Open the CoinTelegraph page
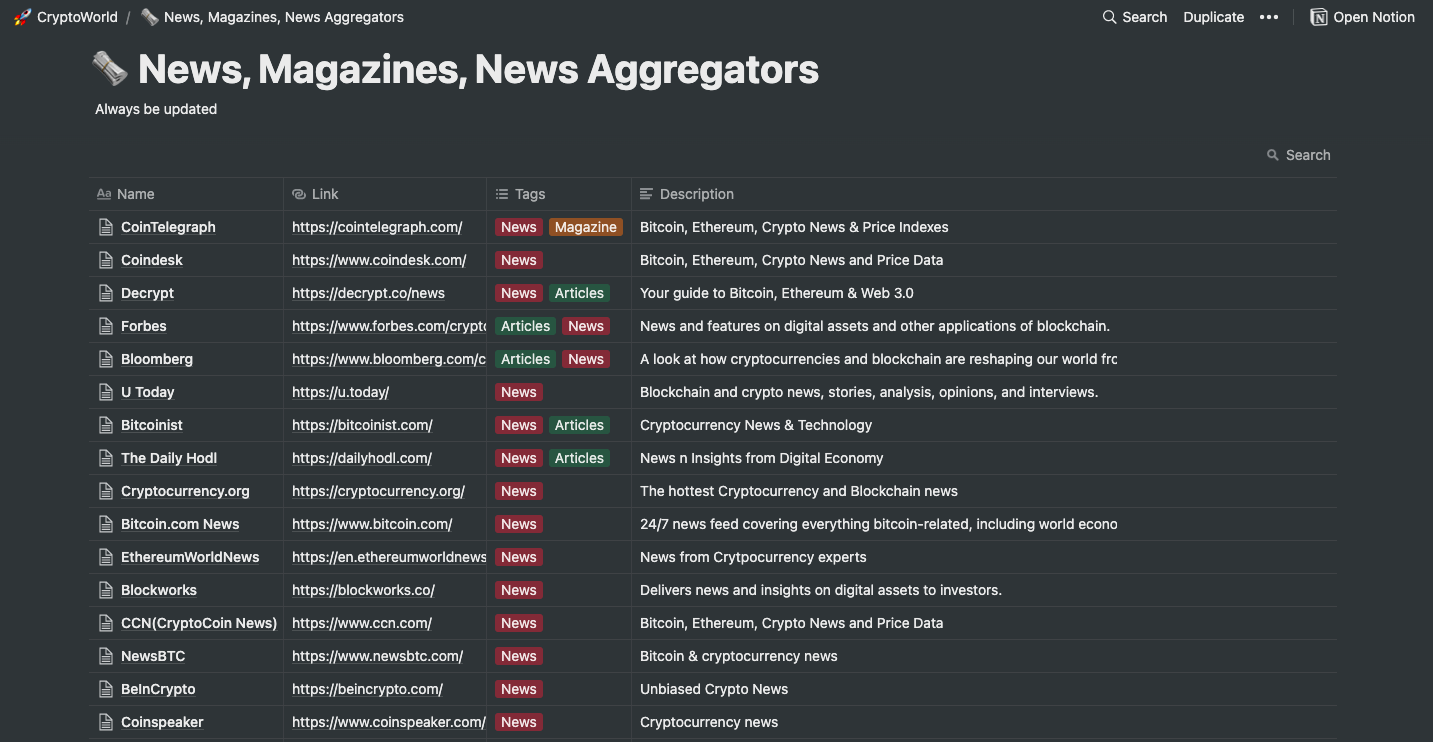The image size is (1433, 742). [168, 227]
